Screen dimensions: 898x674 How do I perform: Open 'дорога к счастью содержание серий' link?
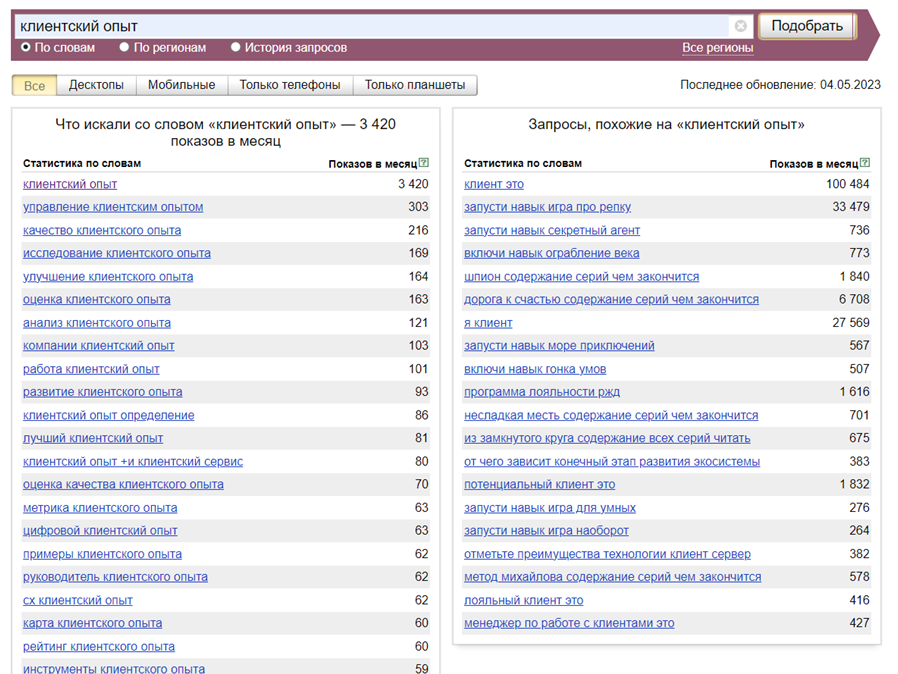pyautogui.click(x=611, y=299)
